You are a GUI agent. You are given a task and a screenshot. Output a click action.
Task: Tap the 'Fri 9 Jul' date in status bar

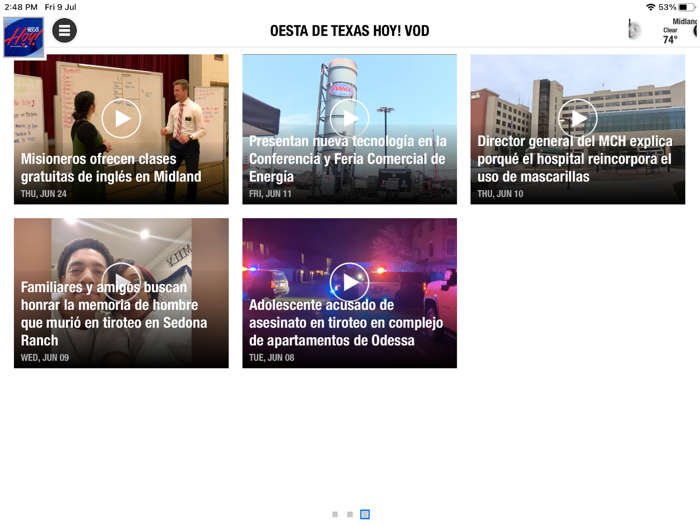point(60,7)
